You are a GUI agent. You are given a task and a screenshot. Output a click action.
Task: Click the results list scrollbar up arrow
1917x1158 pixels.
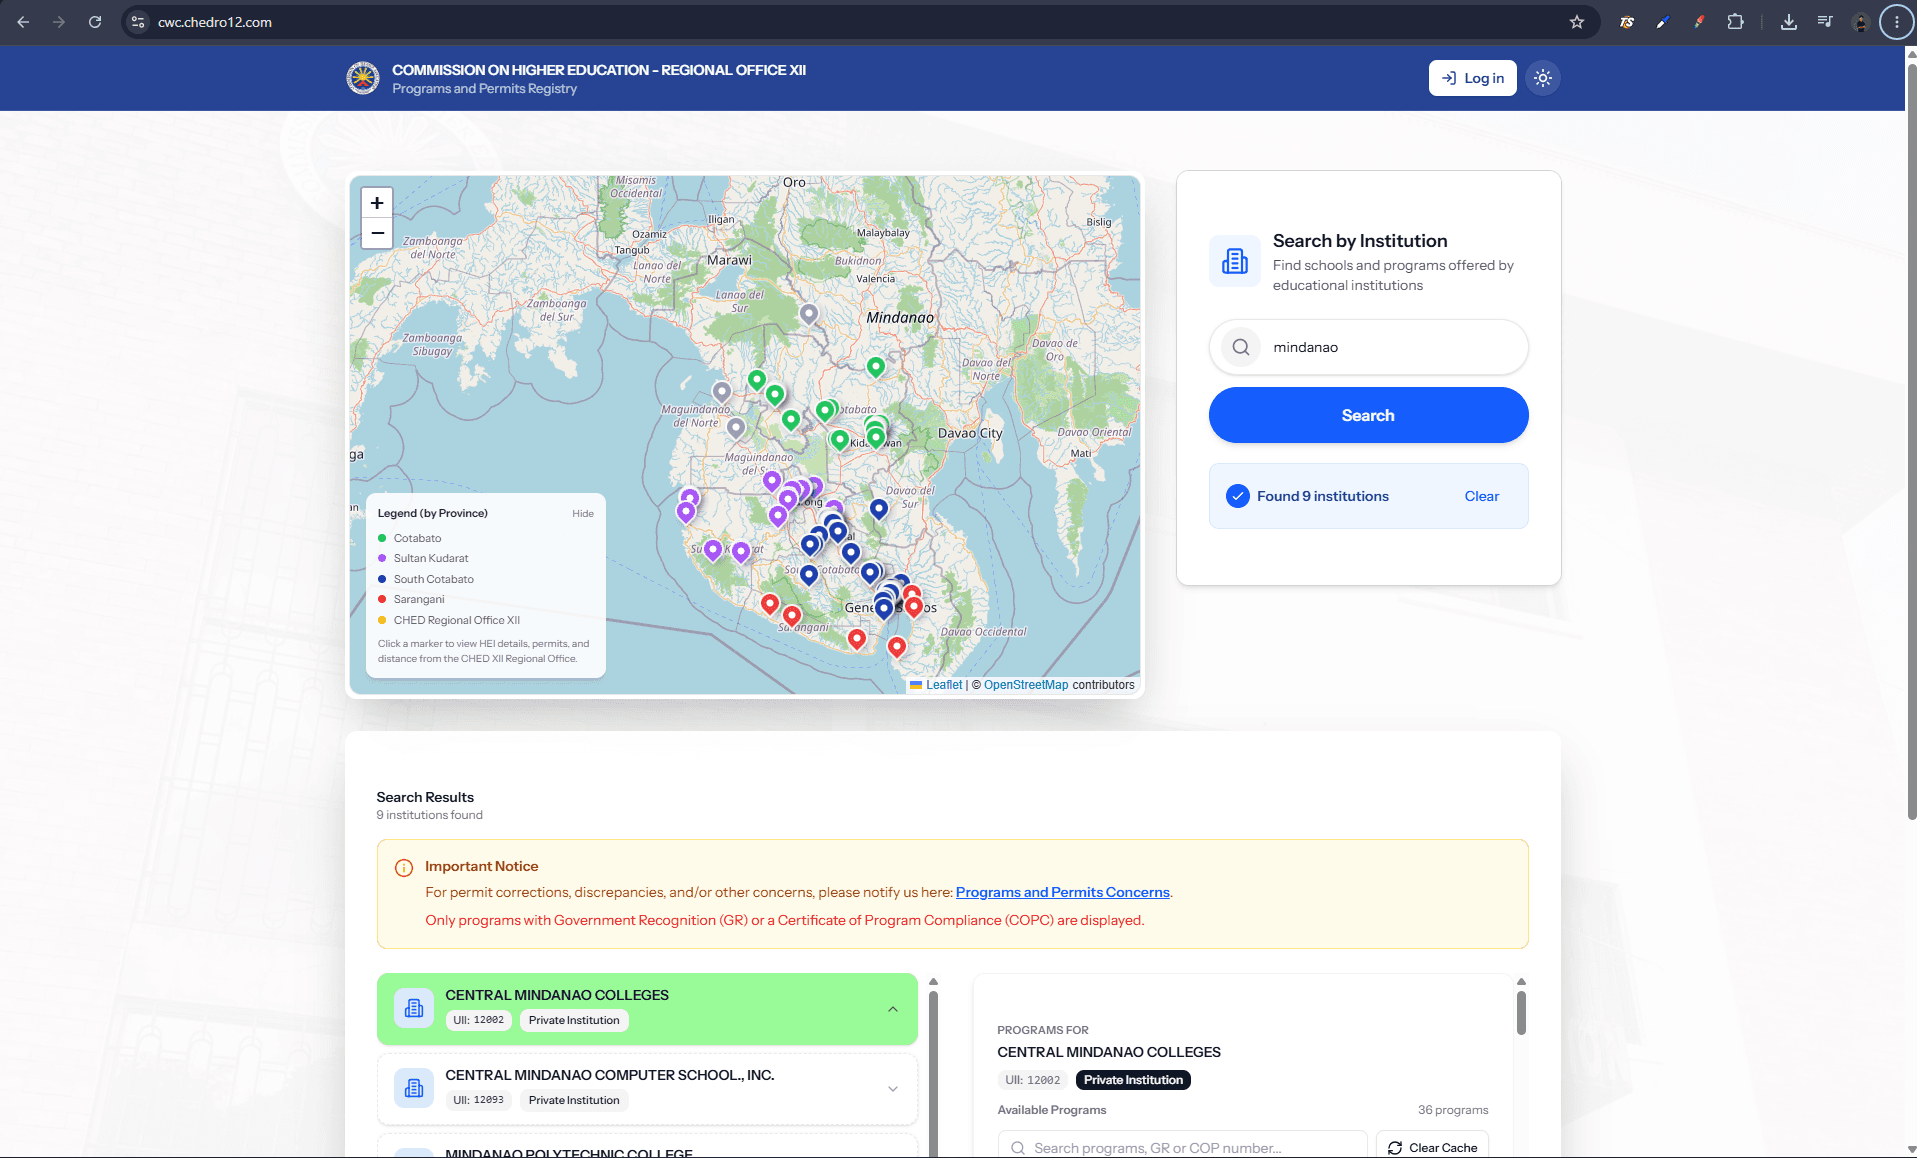[933, 982]
